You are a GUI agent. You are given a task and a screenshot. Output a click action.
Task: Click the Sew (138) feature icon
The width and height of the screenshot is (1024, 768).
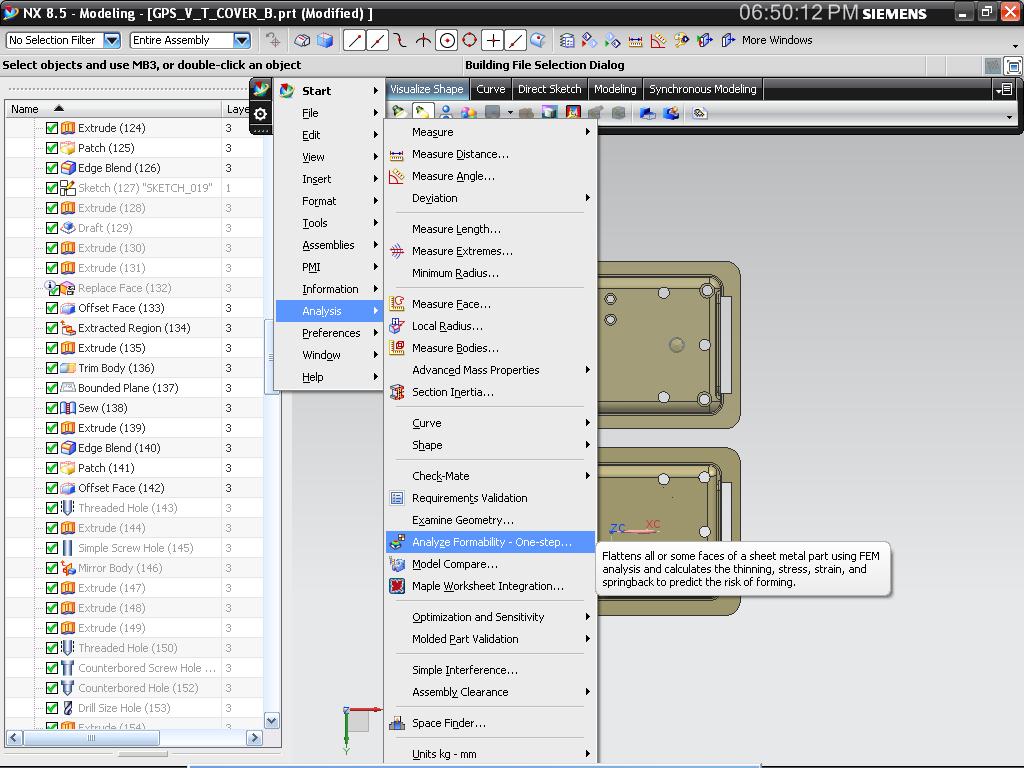coord(68,408)
